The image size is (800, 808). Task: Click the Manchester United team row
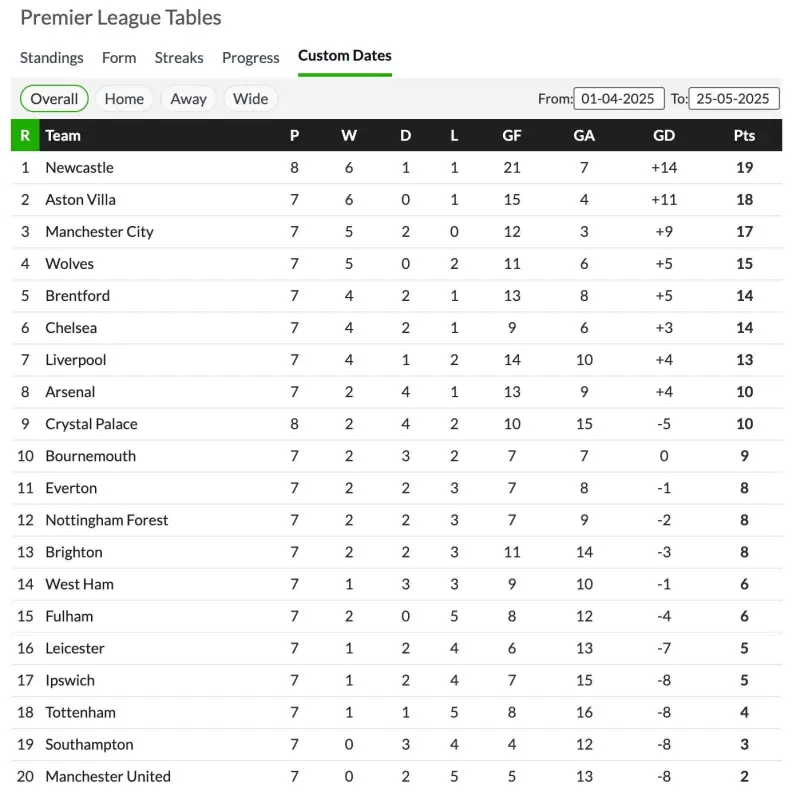(x=396, y=777)
